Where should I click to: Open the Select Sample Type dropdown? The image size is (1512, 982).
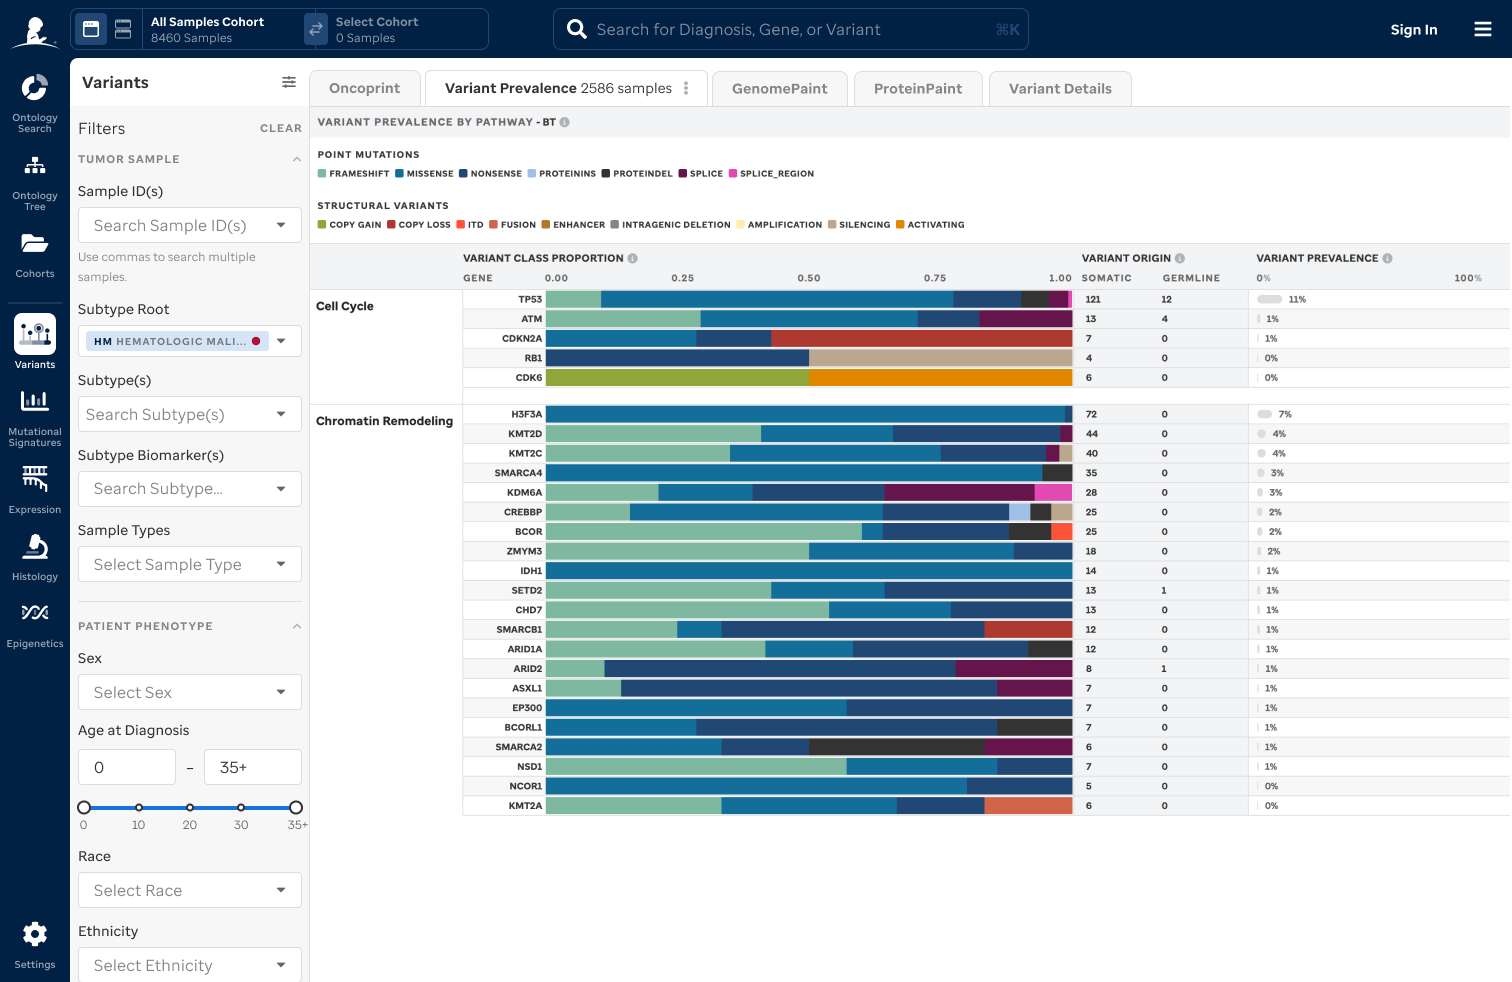[189, 564]
